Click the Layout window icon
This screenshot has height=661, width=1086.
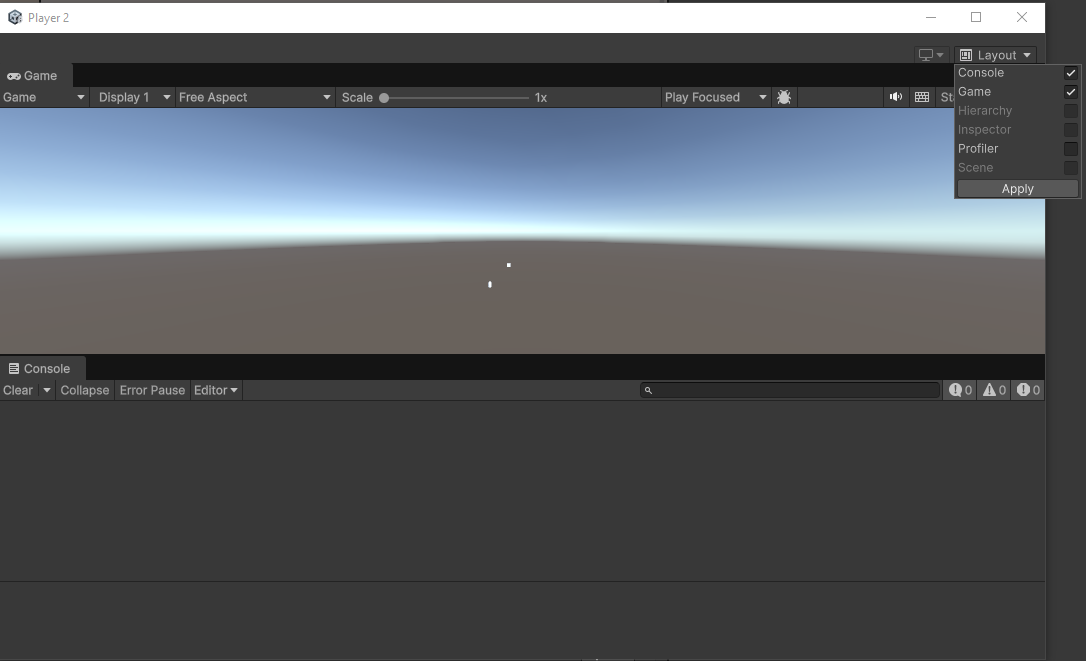click(x=965, y=54)
